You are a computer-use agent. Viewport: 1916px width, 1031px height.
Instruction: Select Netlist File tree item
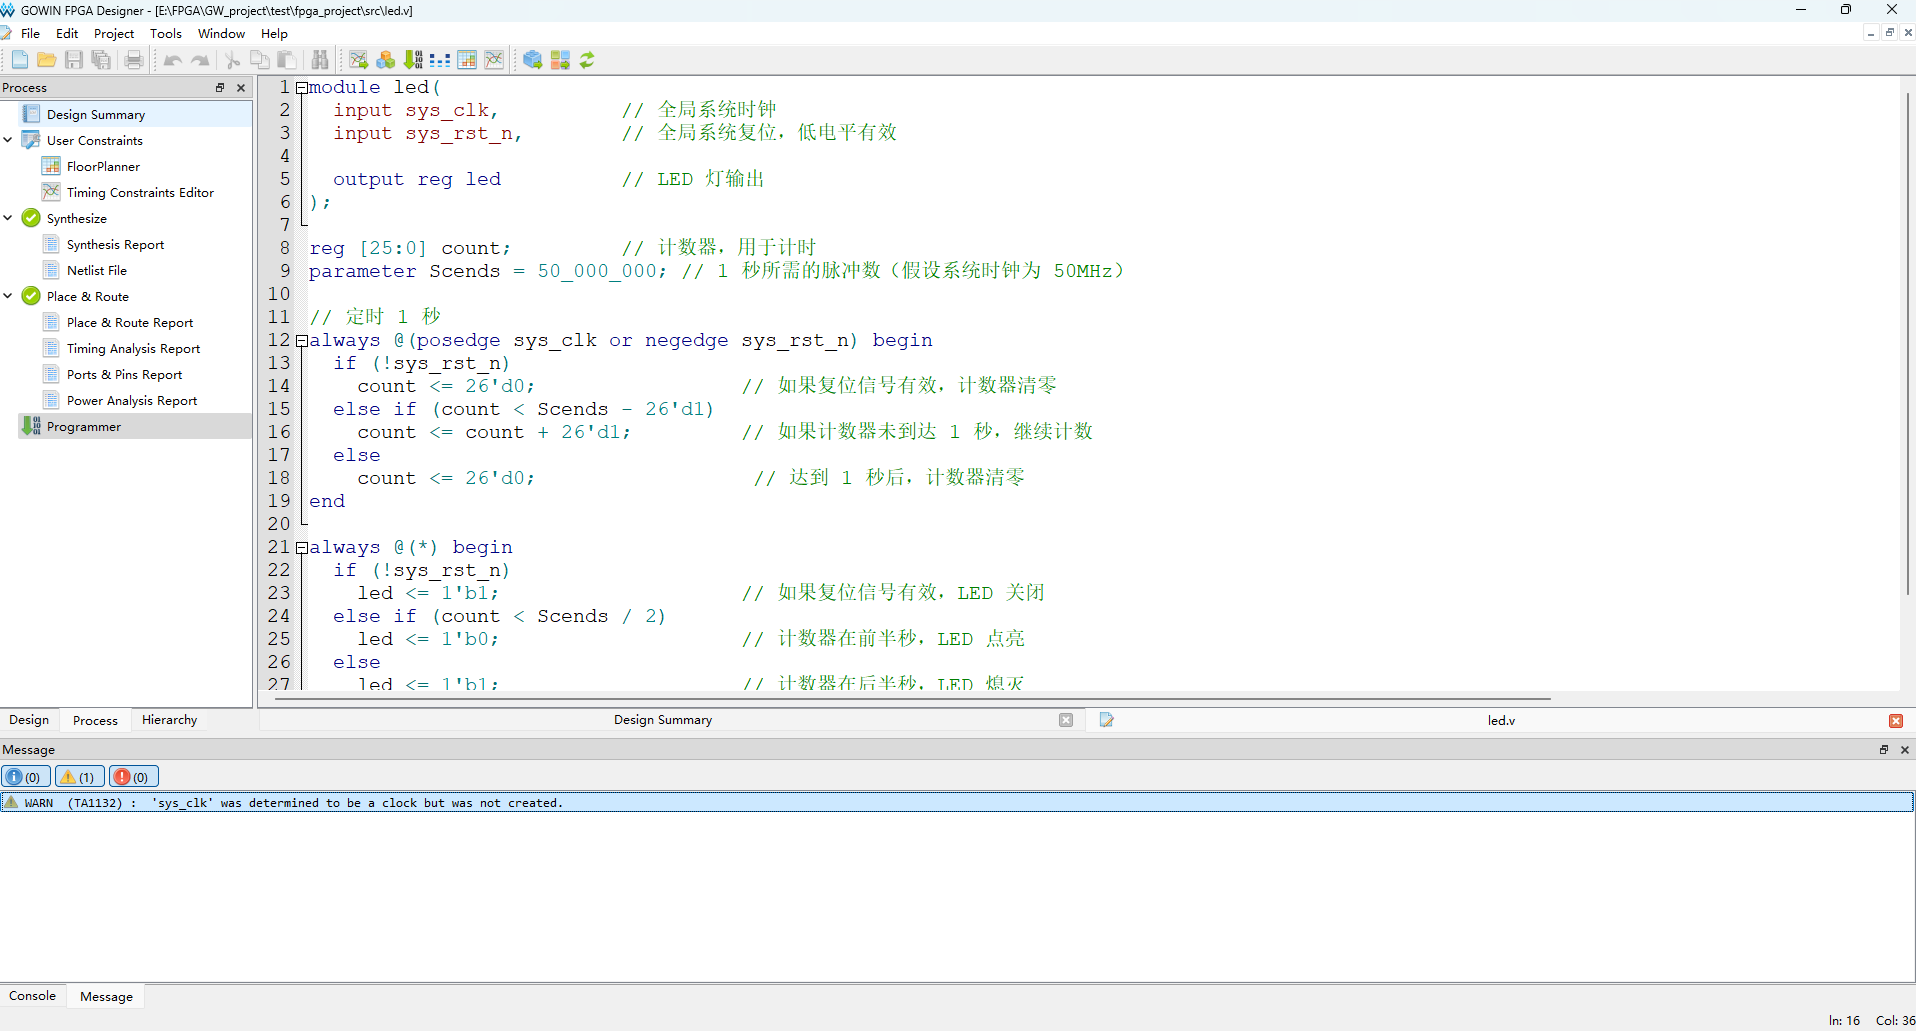click(x=96, y=270)
